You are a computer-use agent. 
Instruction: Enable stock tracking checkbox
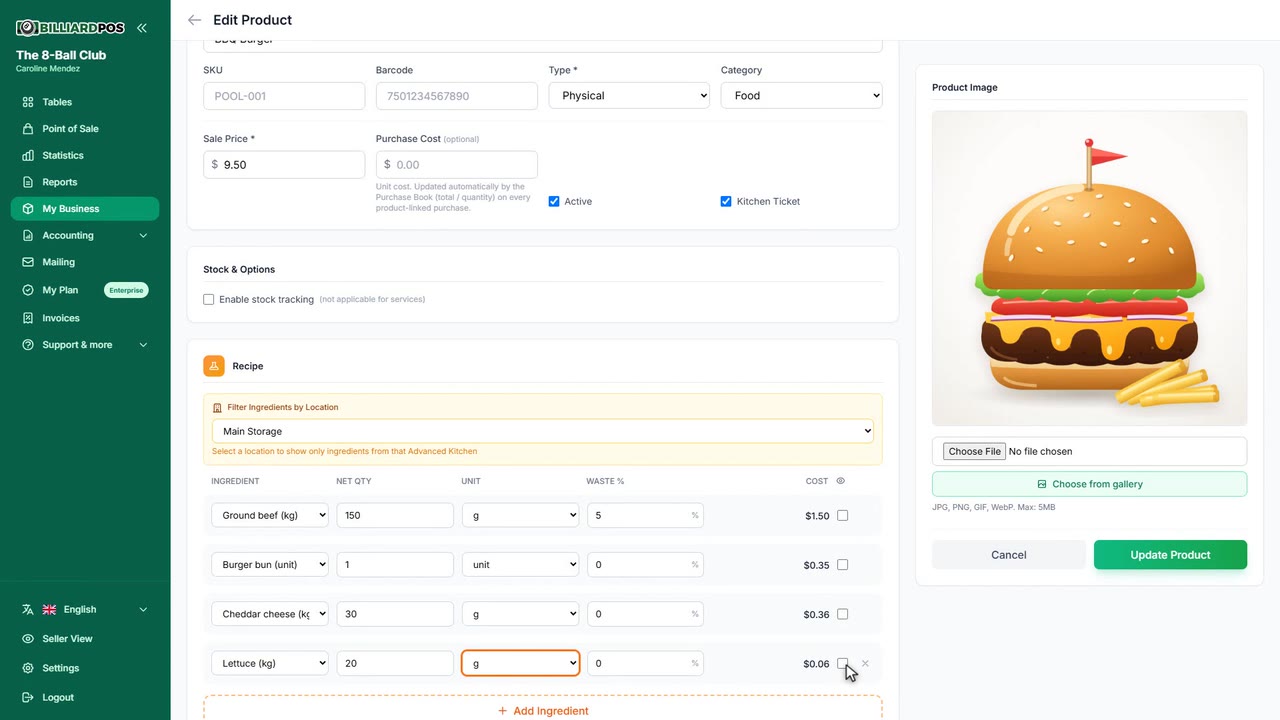(x=209, y=299)
